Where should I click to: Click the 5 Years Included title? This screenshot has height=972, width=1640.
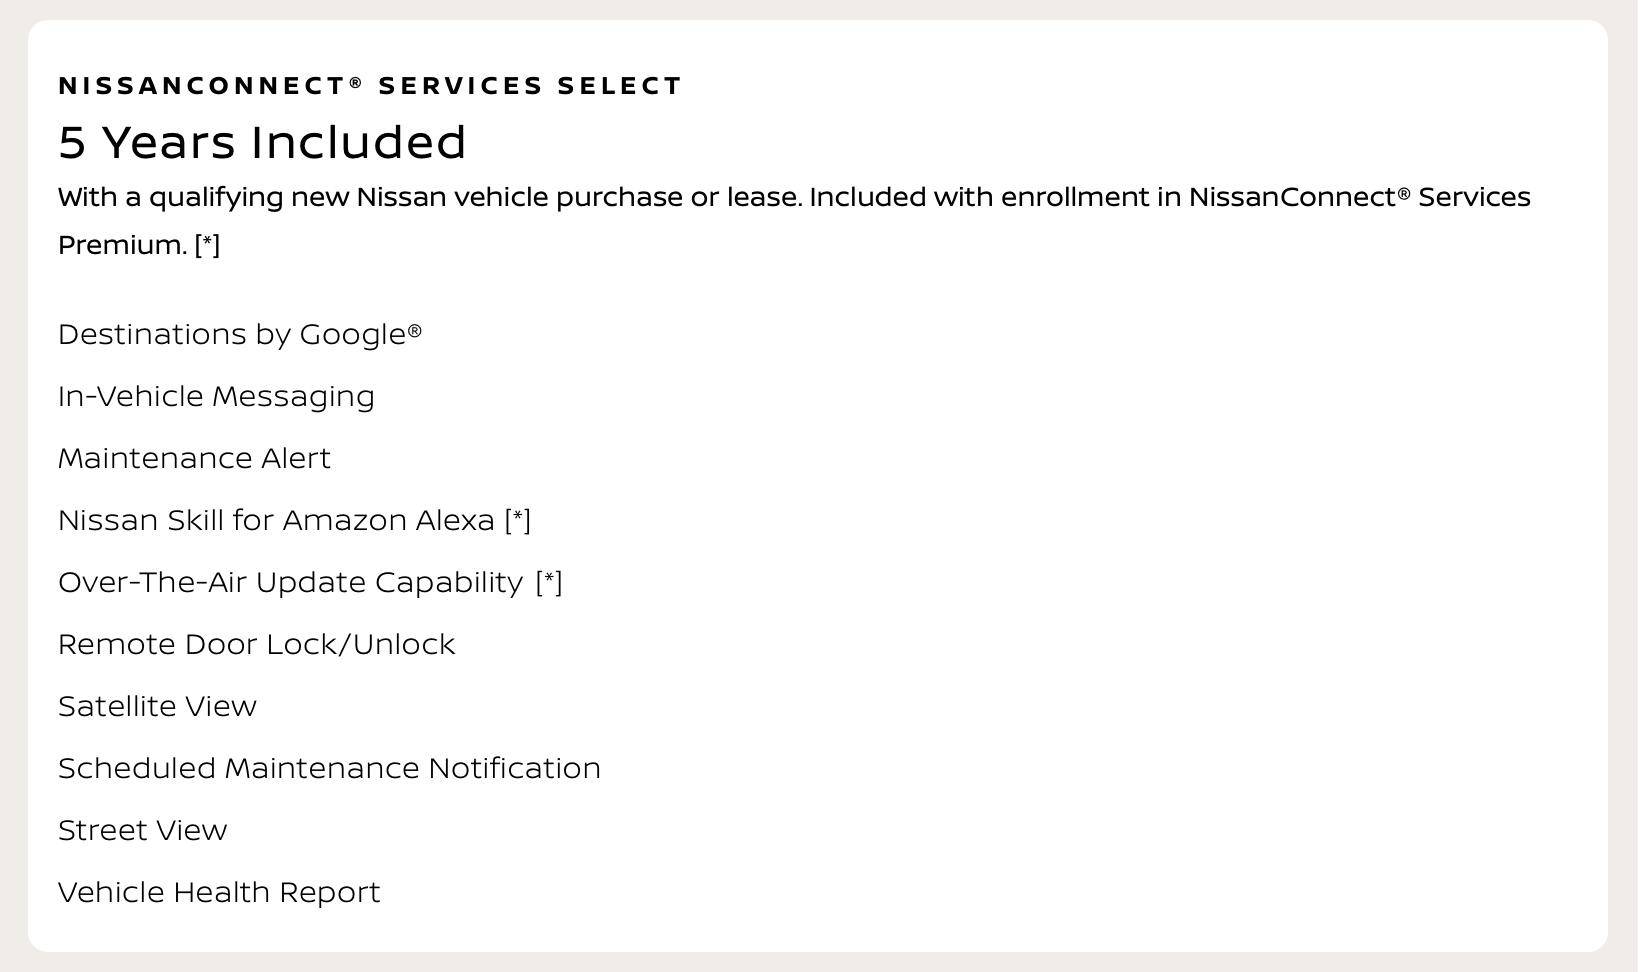point(262,142)
